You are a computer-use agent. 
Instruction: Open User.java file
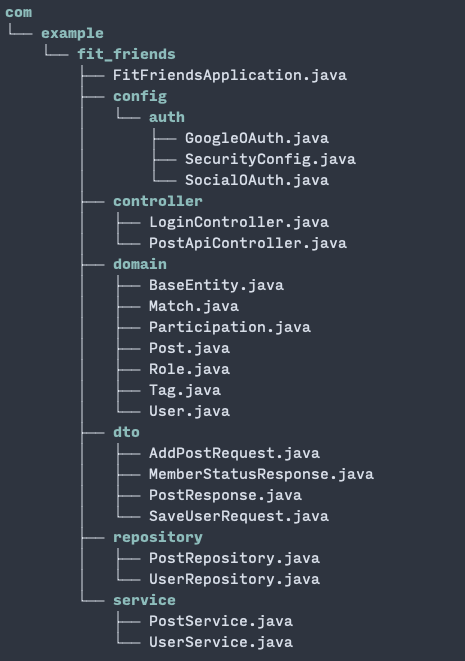tap(189, 411)
